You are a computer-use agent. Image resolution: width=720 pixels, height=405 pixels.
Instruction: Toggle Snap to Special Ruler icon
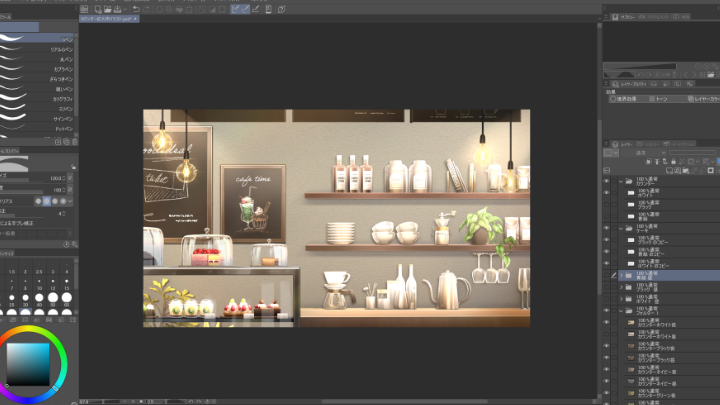[245, 9]
